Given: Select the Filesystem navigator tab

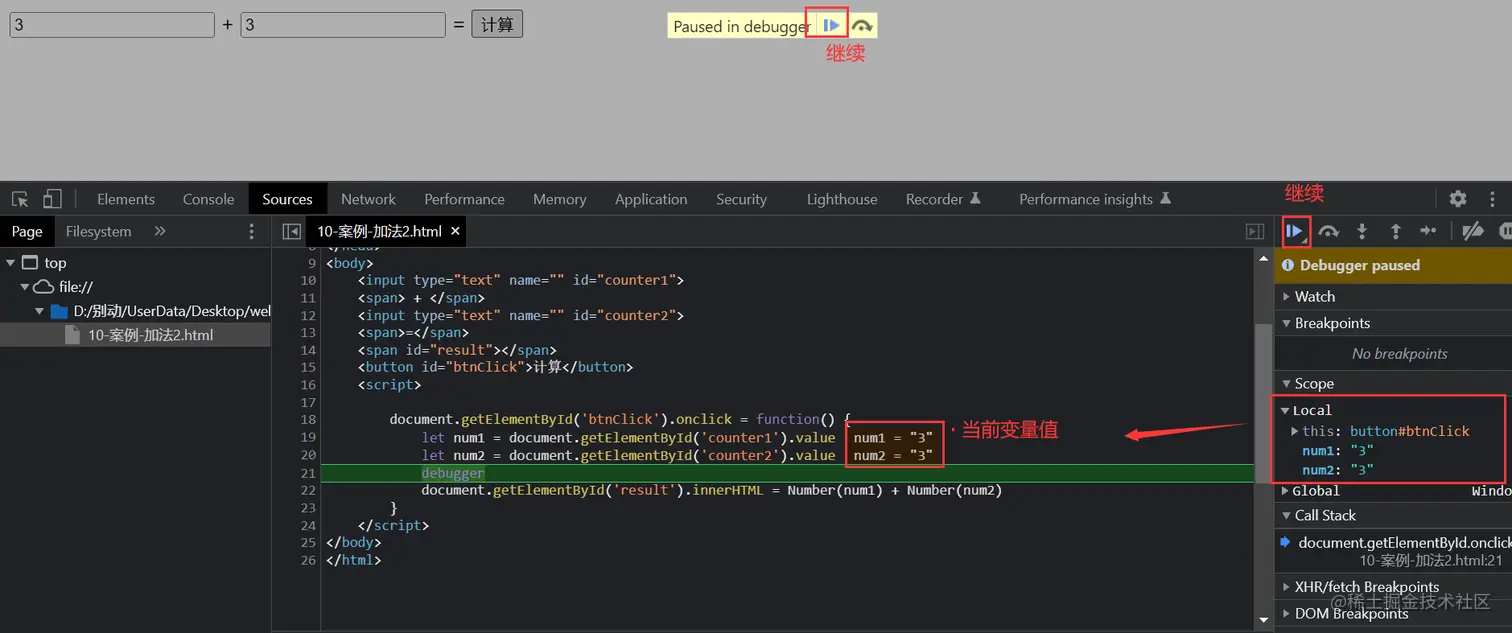Looking at the screenshot, I should 98,231.
